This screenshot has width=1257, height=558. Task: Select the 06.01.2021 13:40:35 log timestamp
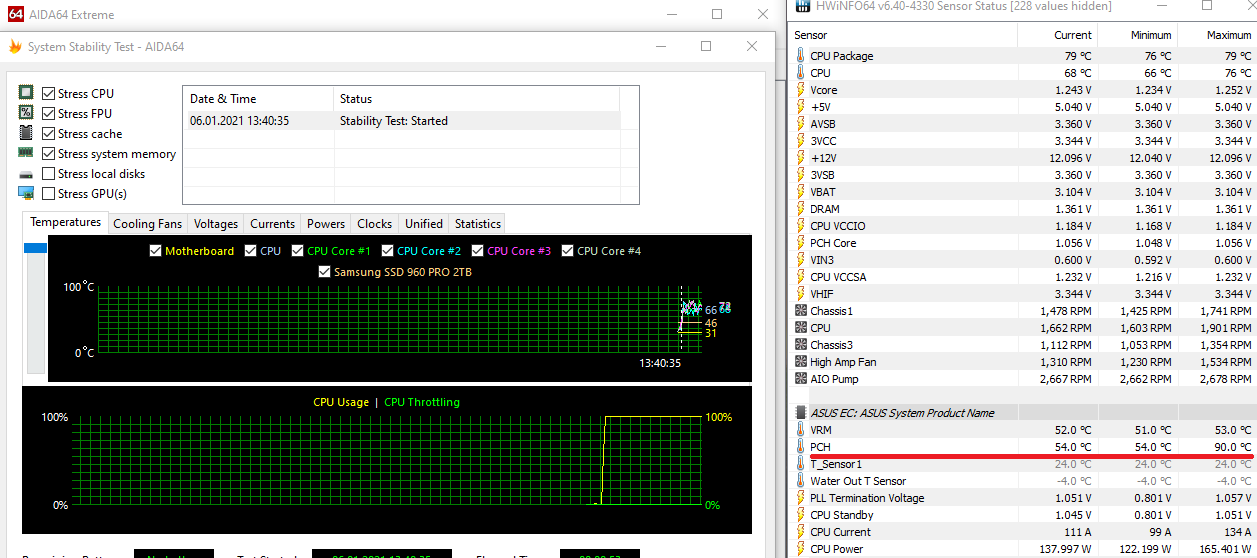(240, 121)
